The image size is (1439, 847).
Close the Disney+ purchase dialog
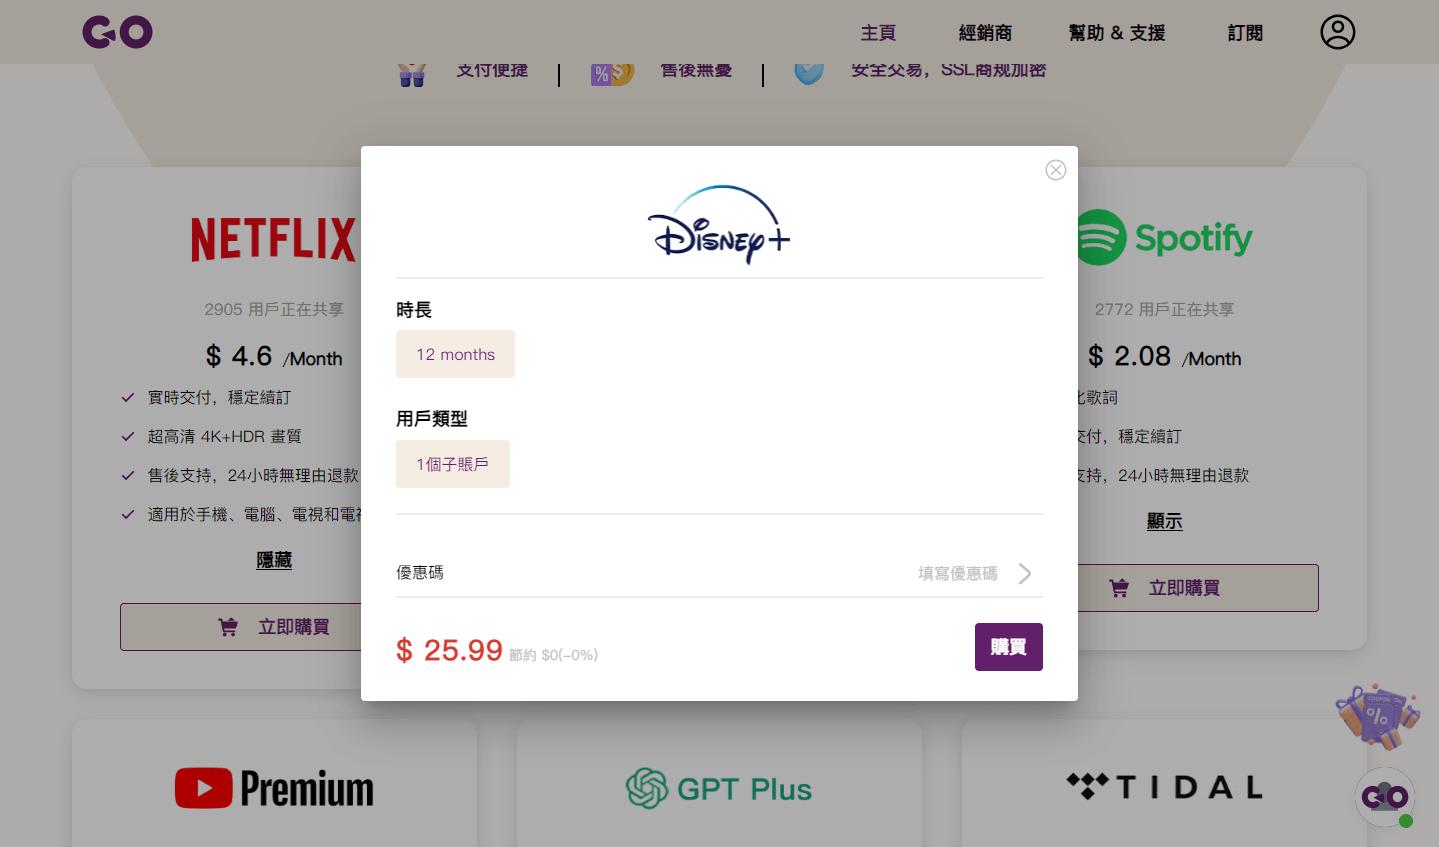pos(1055,170)
